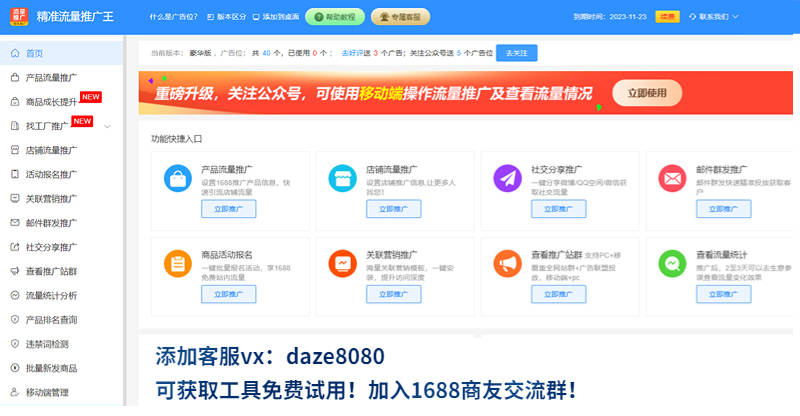Click the 流量统计分析 sidebar icon
Screen dimensions: 800x416
point(15,295)
